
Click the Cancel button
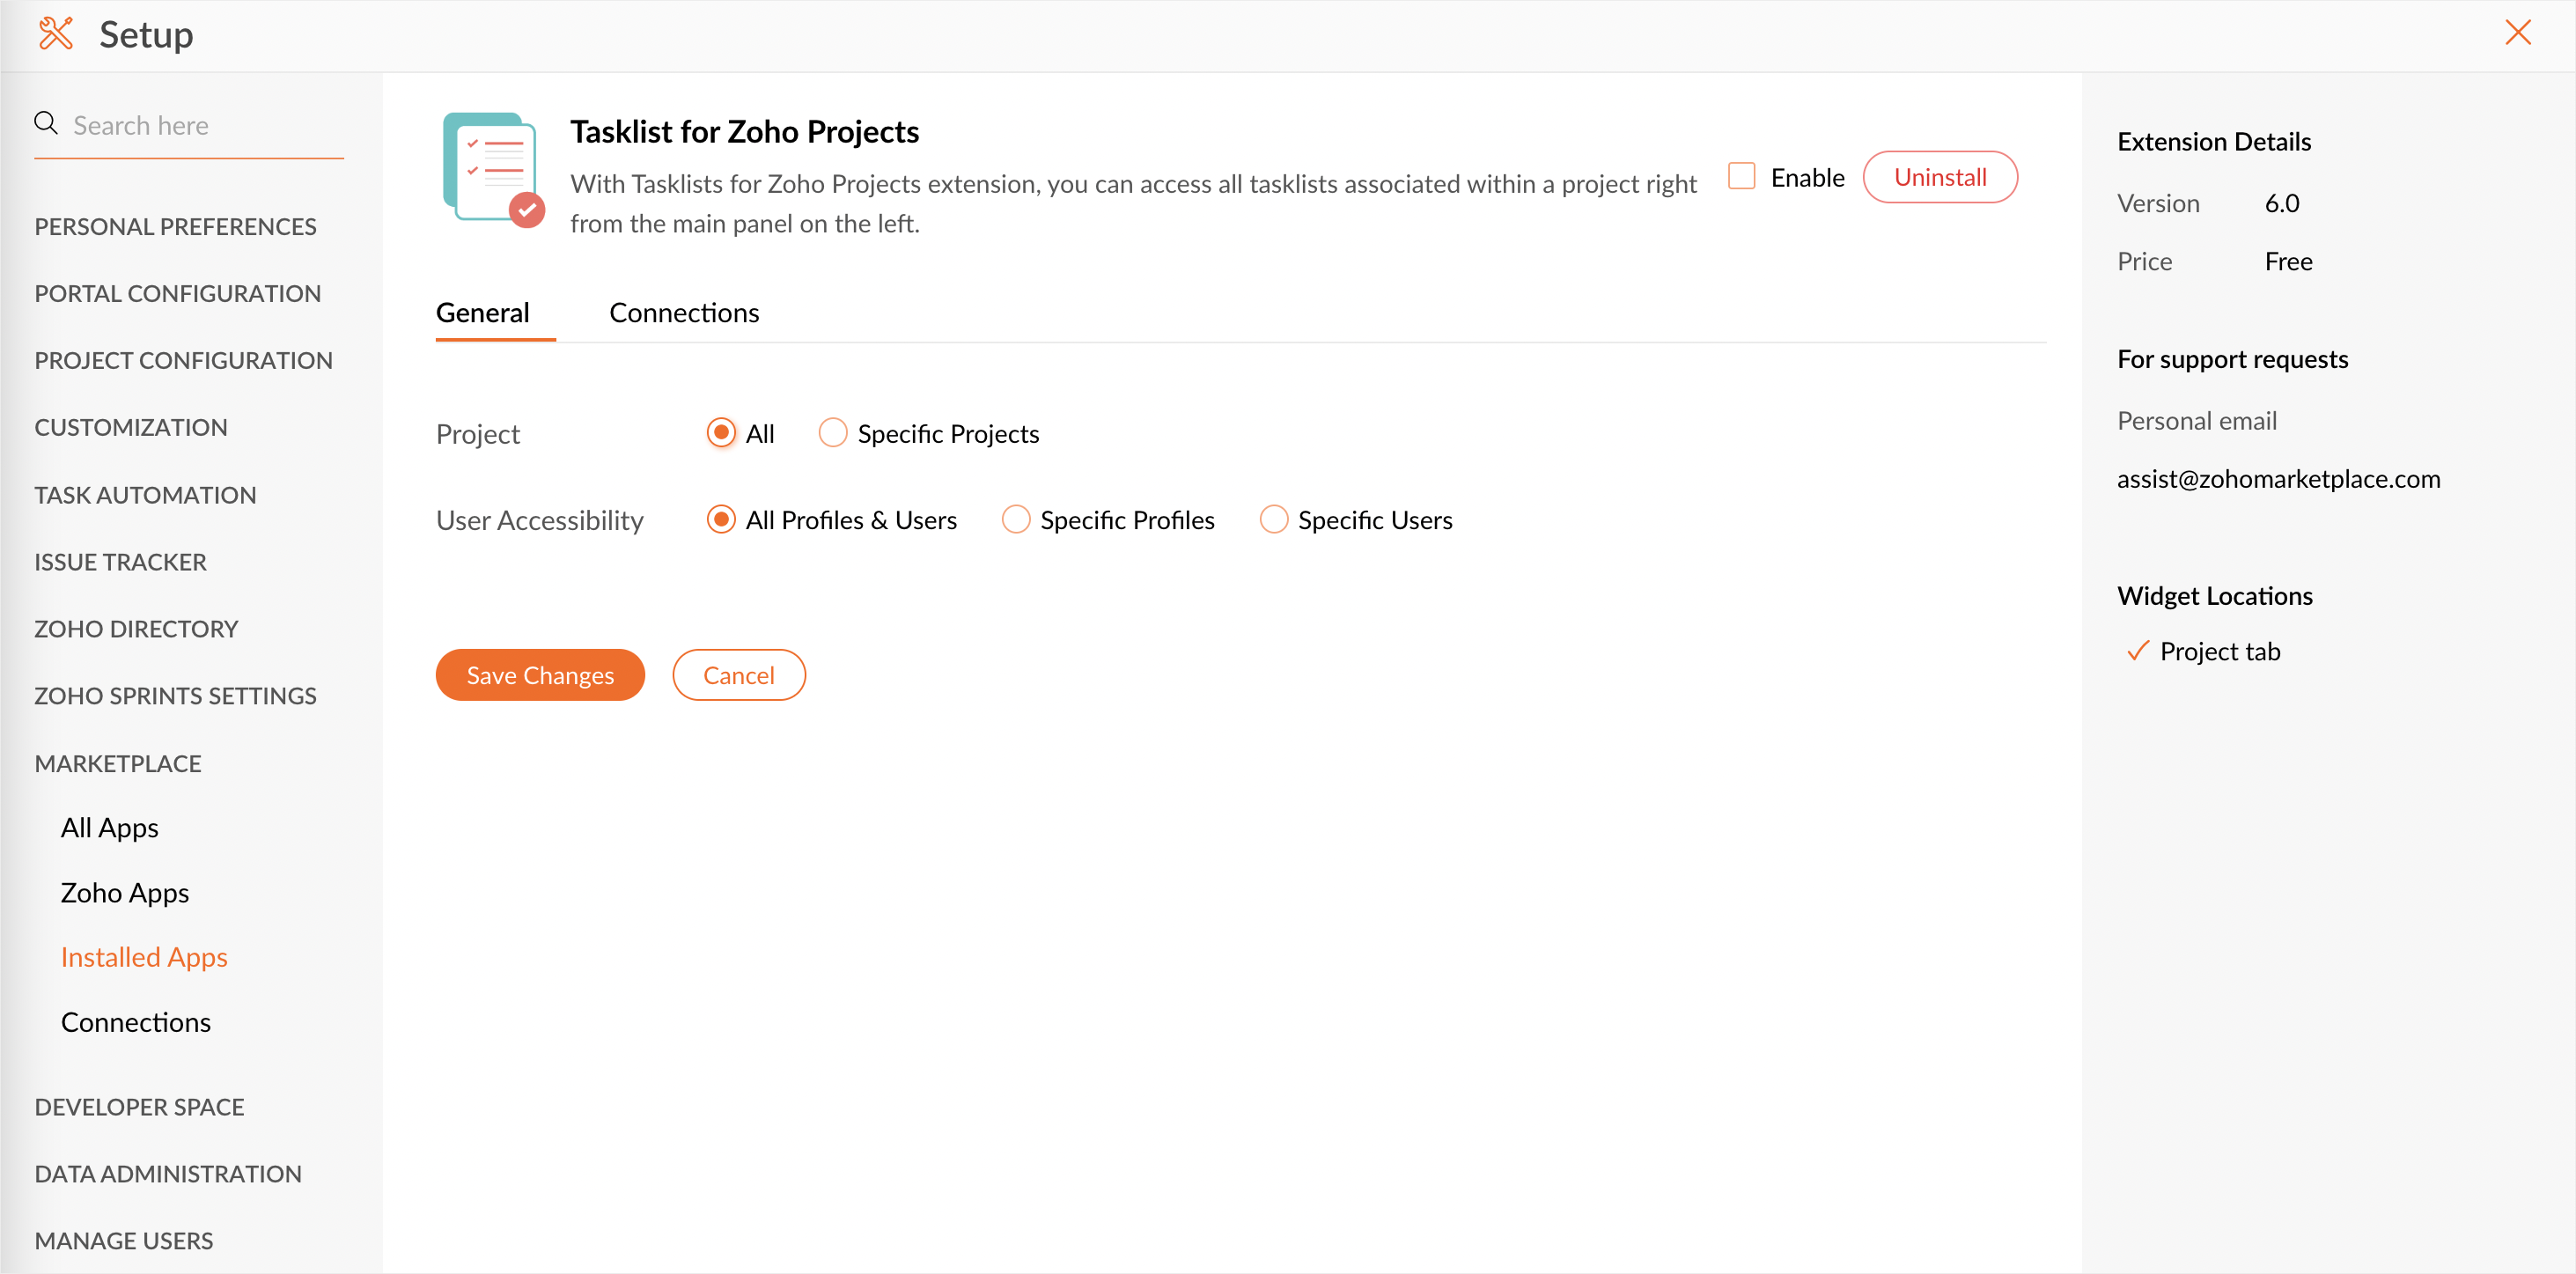point(738,675)
